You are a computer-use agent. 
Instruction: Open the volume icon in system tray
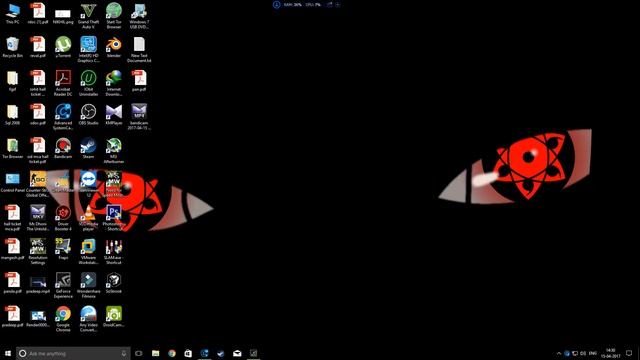click(583, 353)
